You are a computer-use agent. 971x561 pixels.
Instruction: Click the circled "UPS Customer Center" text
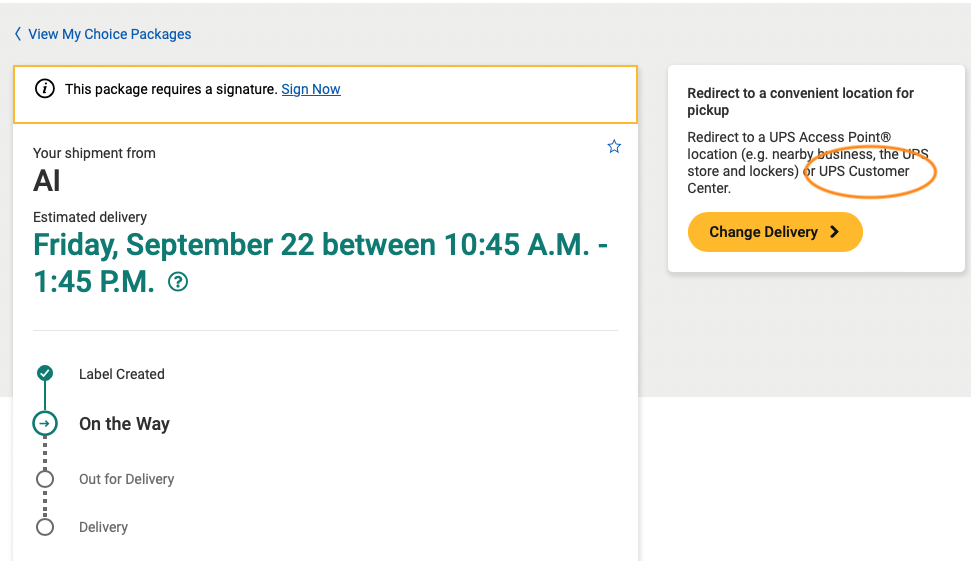pos(864,171)
